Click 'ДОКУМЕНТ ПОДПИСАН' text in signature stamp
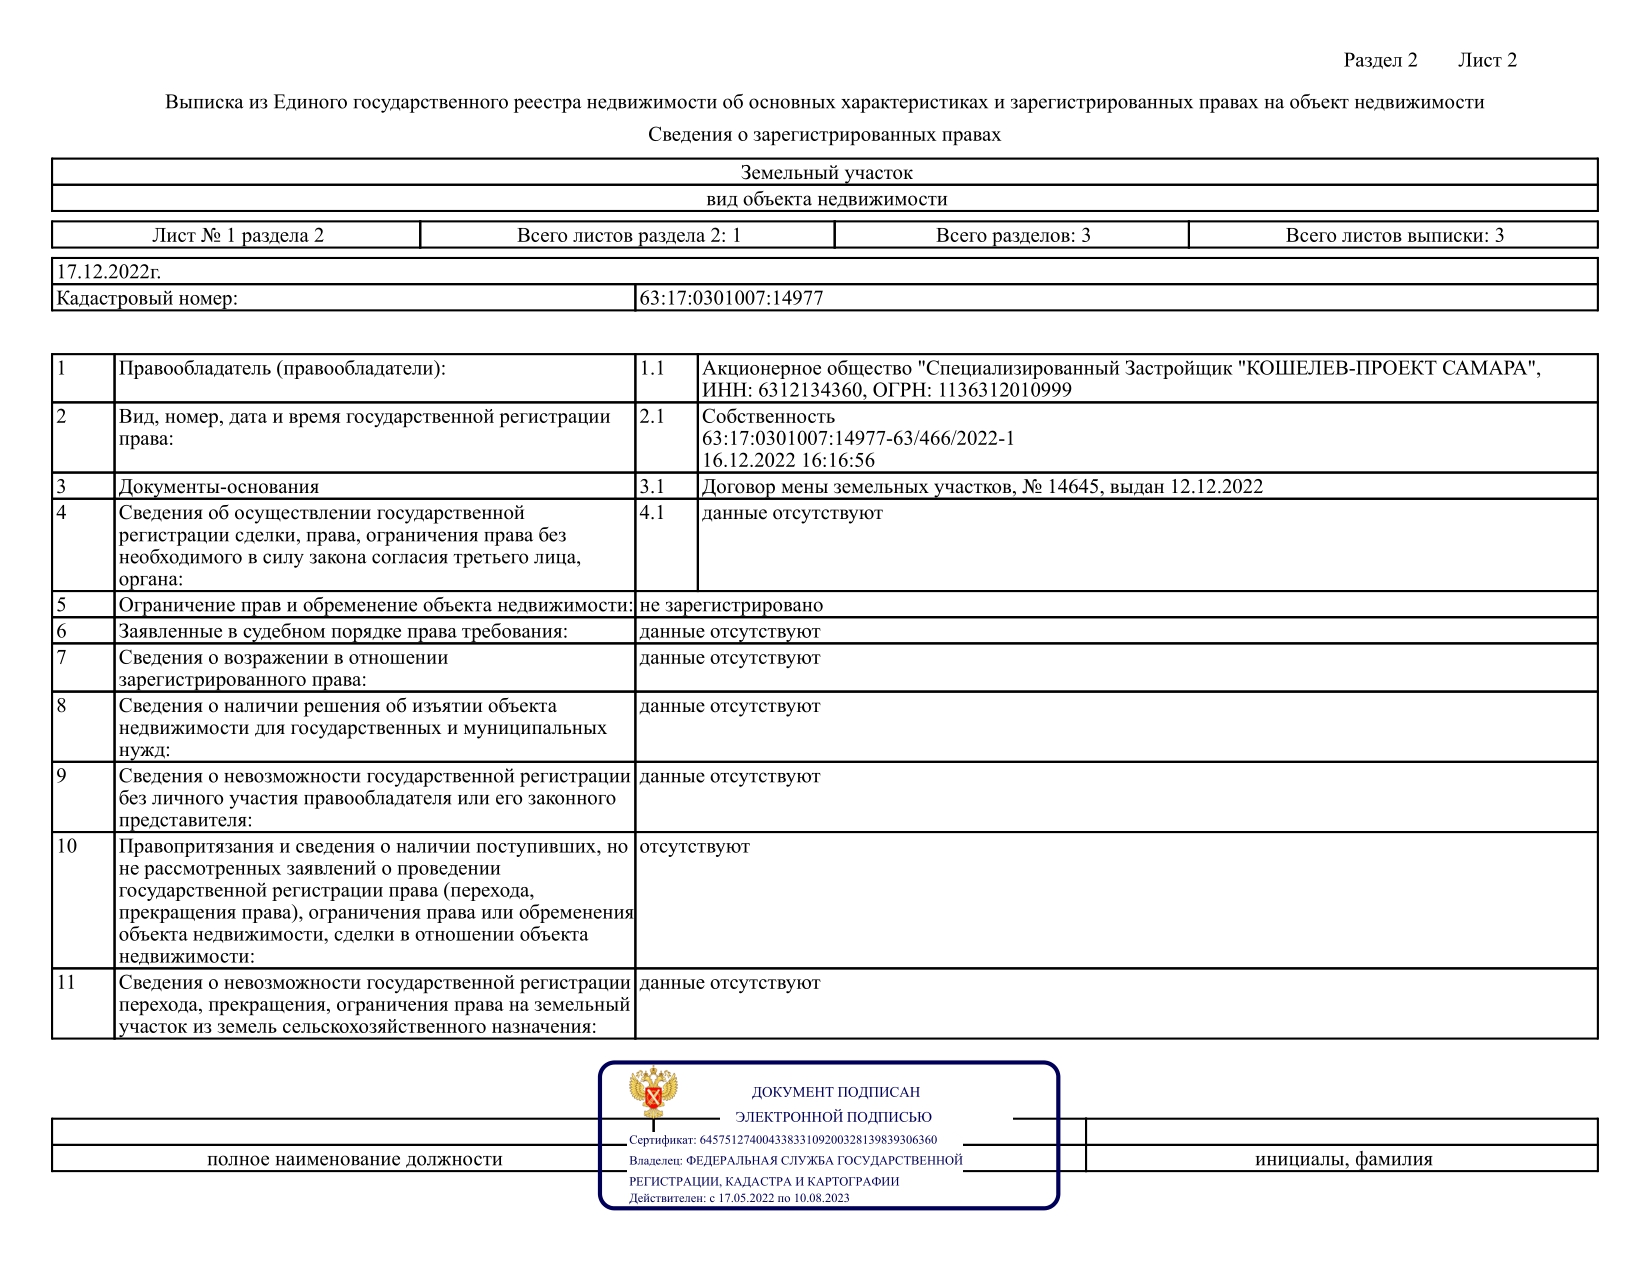 tap(835, 1092)
